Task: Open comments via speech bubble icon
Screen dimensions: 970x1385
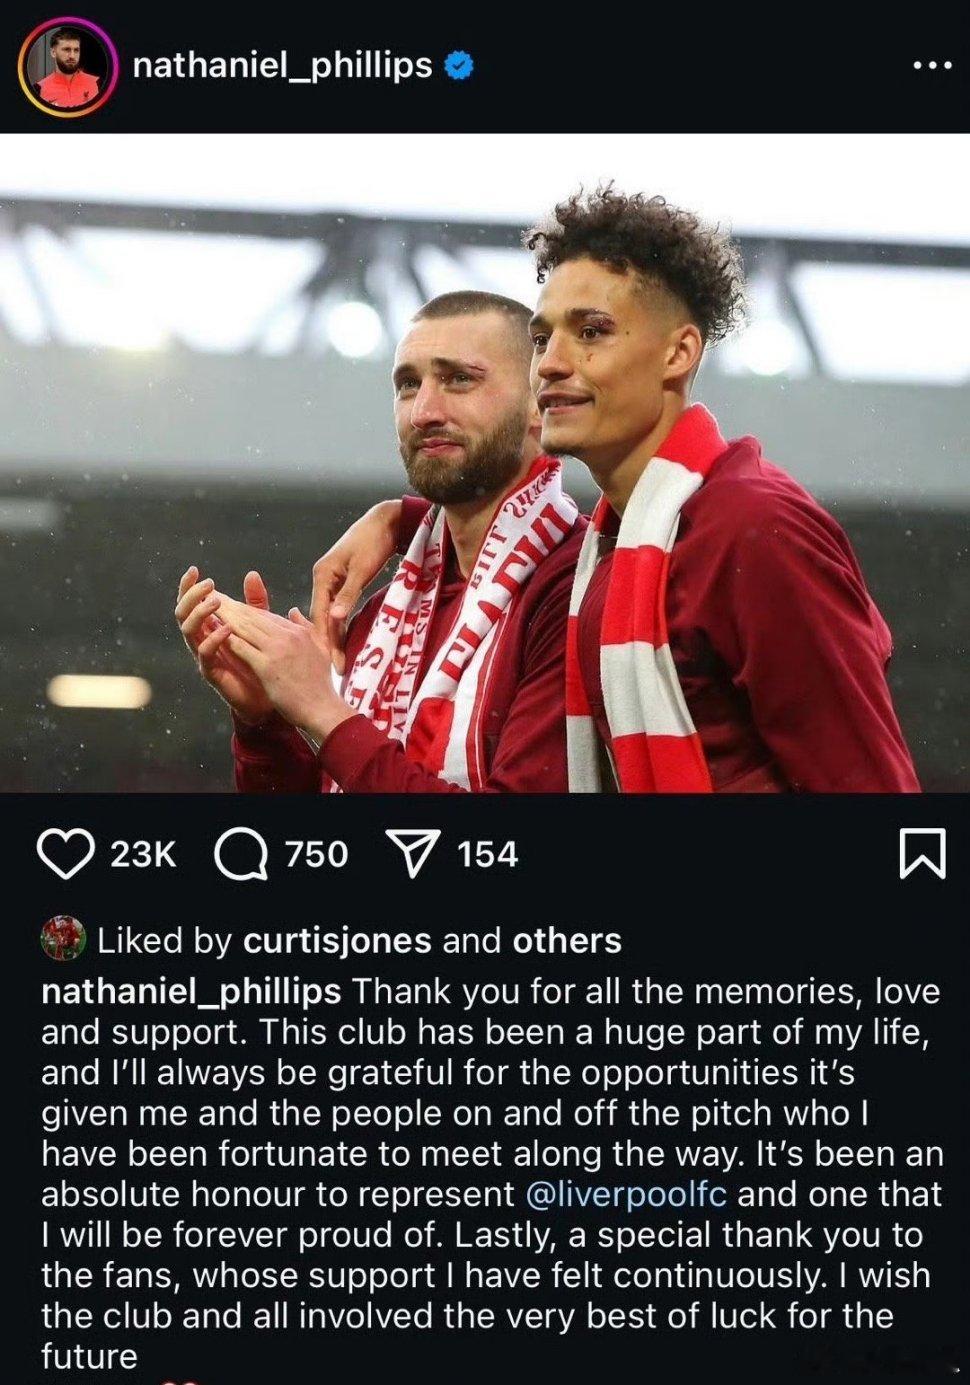Action: [x=241, y=854]
